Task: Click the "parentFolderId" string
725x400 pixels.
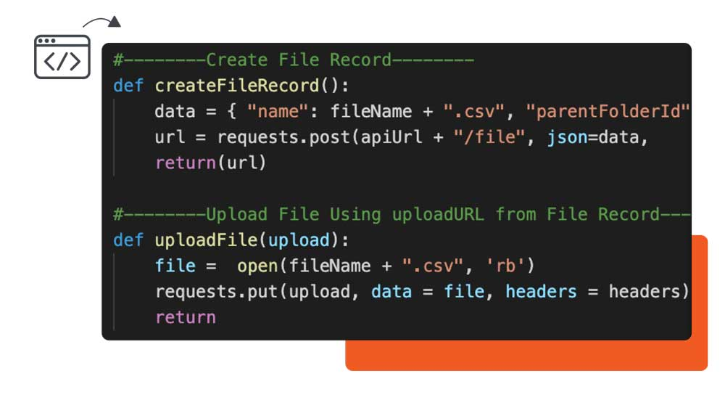Action: click(608, 111)
